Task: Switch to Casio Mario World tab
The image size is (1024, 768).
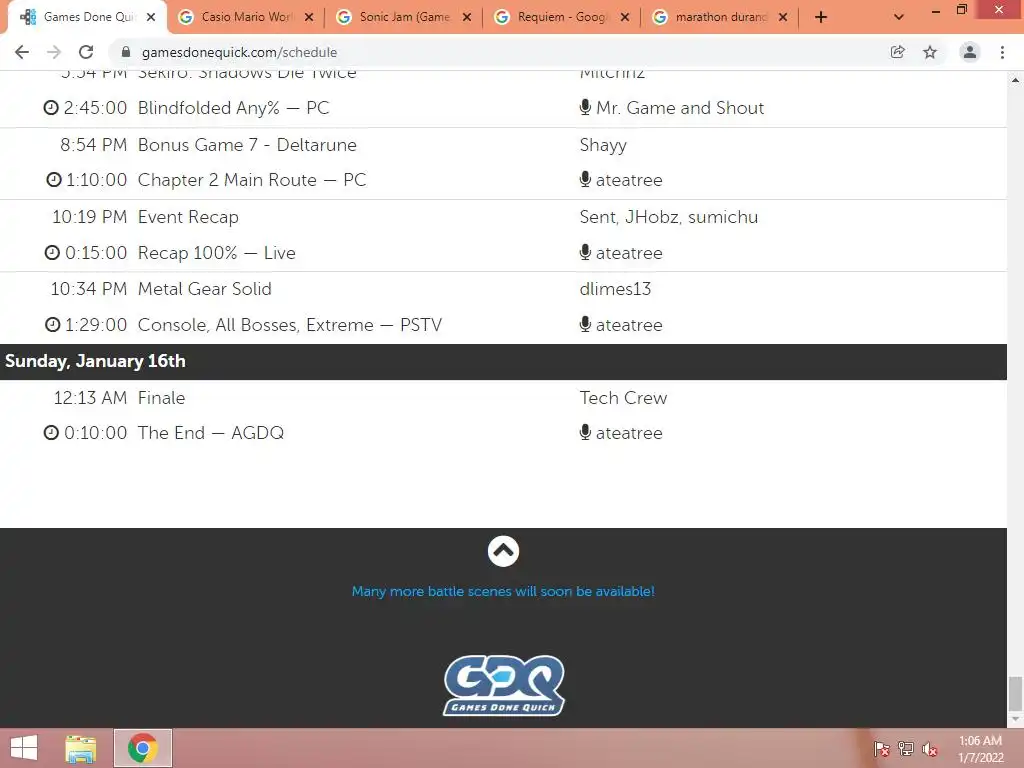Action: (247, 18)
